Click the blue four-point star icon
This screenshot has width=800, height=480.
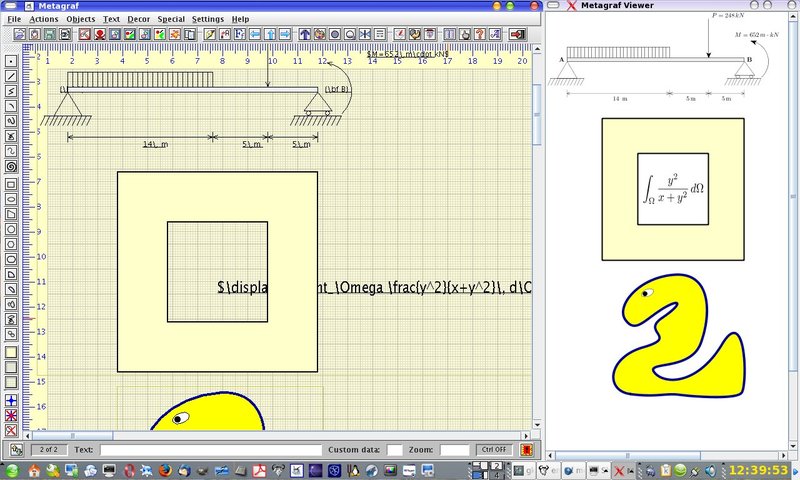coord(11,400)
